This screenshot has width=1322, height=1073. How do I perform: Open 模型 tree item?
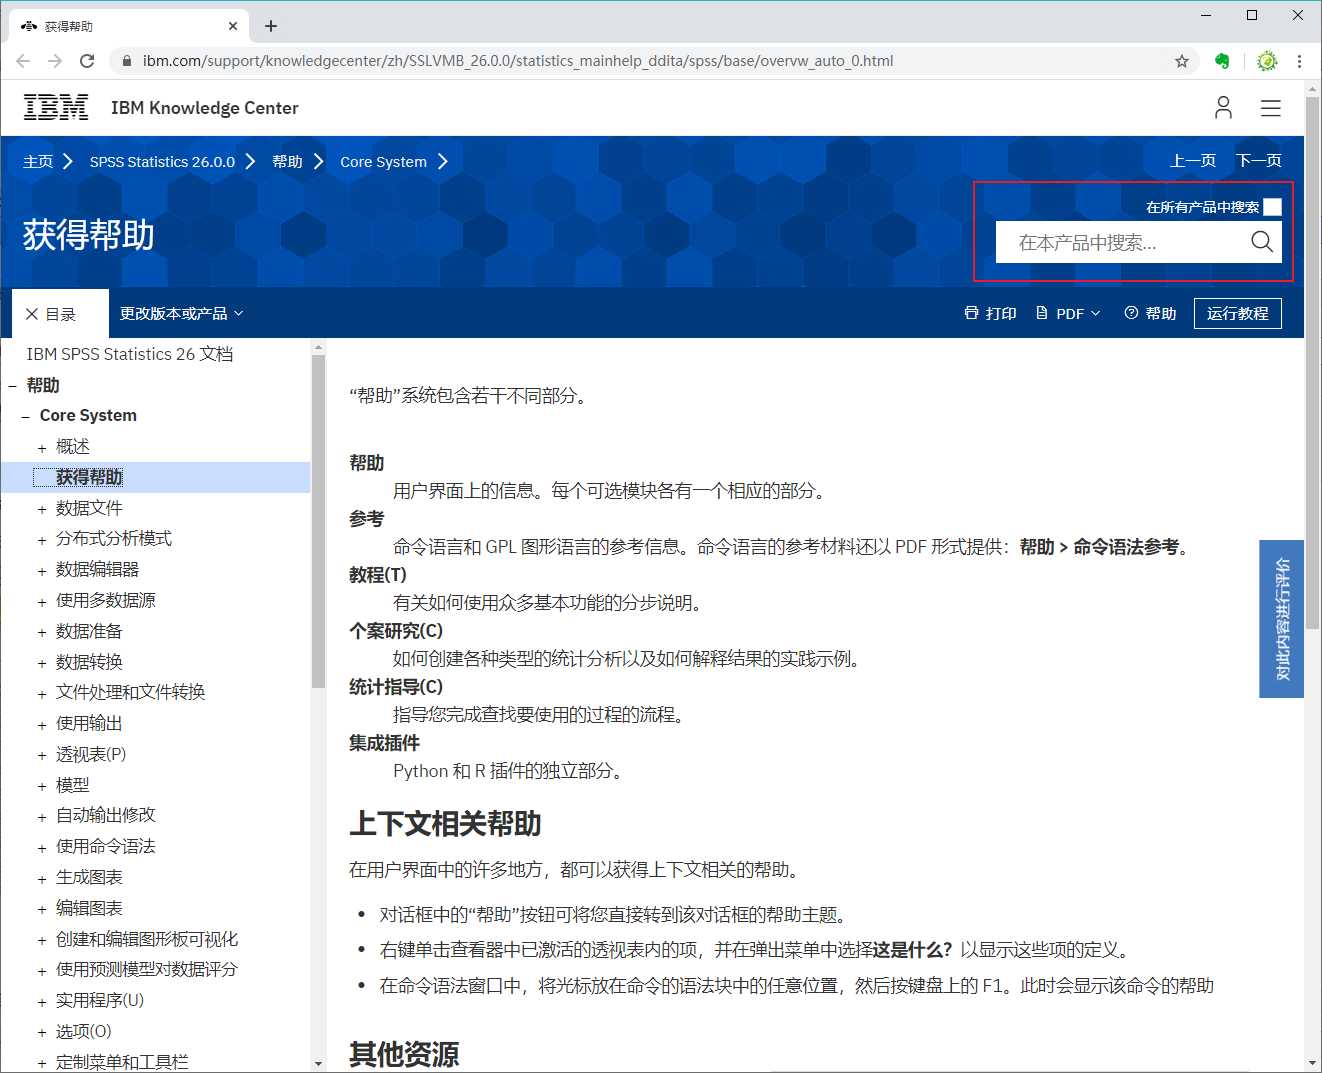tap(73, 785)
